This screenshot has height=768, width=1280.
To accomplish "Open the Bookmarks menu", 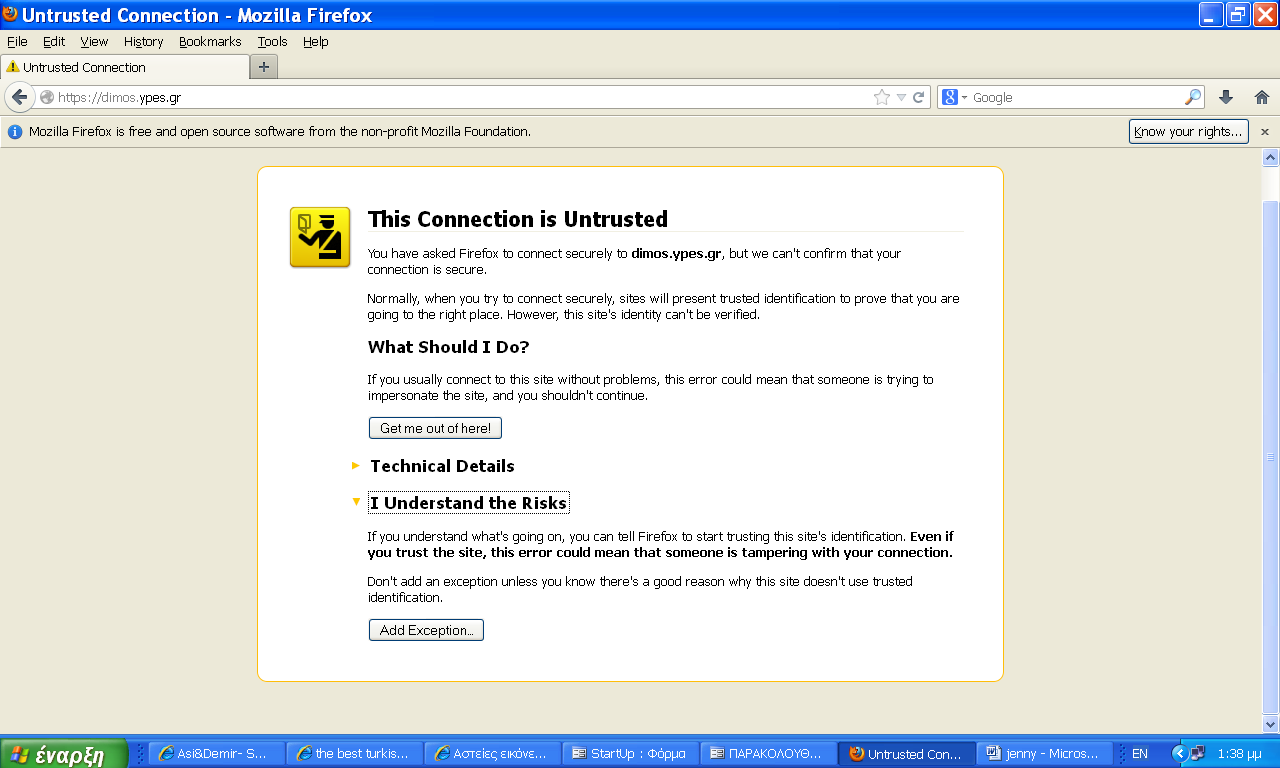I will point(210,42).
